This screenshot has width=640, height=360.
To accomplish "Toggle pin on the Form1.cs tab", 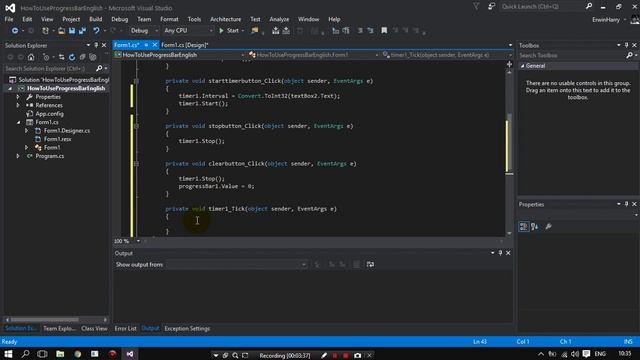I will [x=146, y=45].
